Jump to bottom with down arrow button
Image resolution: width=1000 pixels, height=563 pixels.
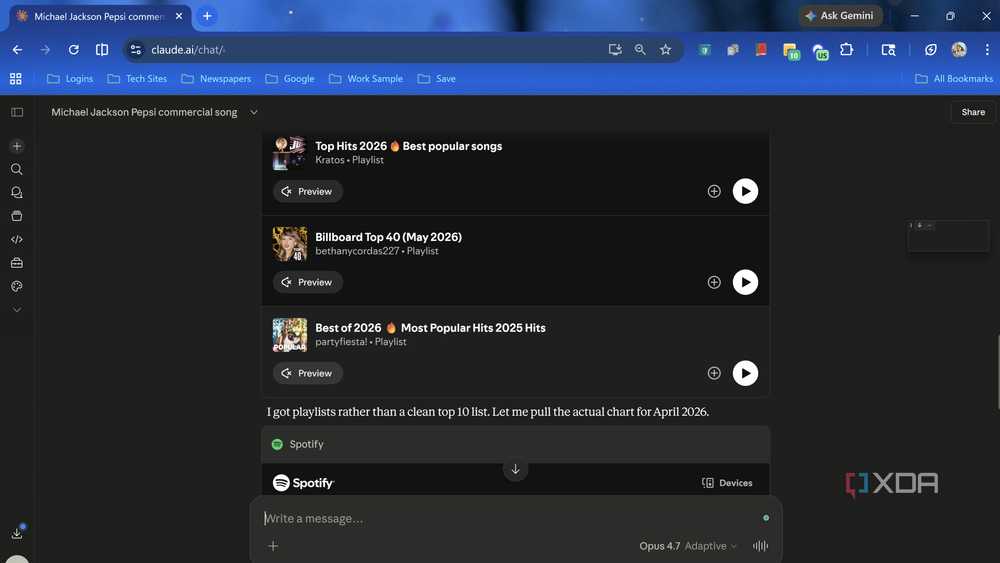pos(515,469)
